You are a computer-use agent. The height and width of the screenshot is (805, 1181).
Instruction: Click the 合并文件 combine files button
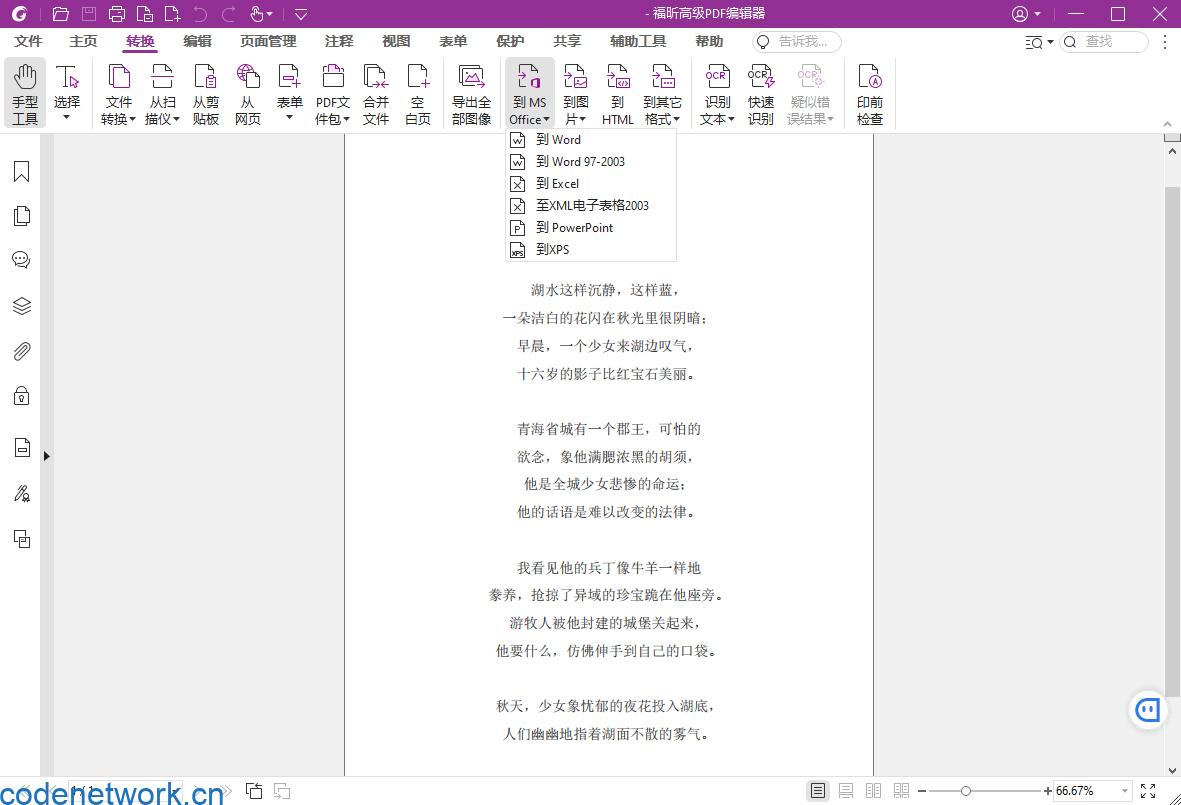click(x=376, y=92)
